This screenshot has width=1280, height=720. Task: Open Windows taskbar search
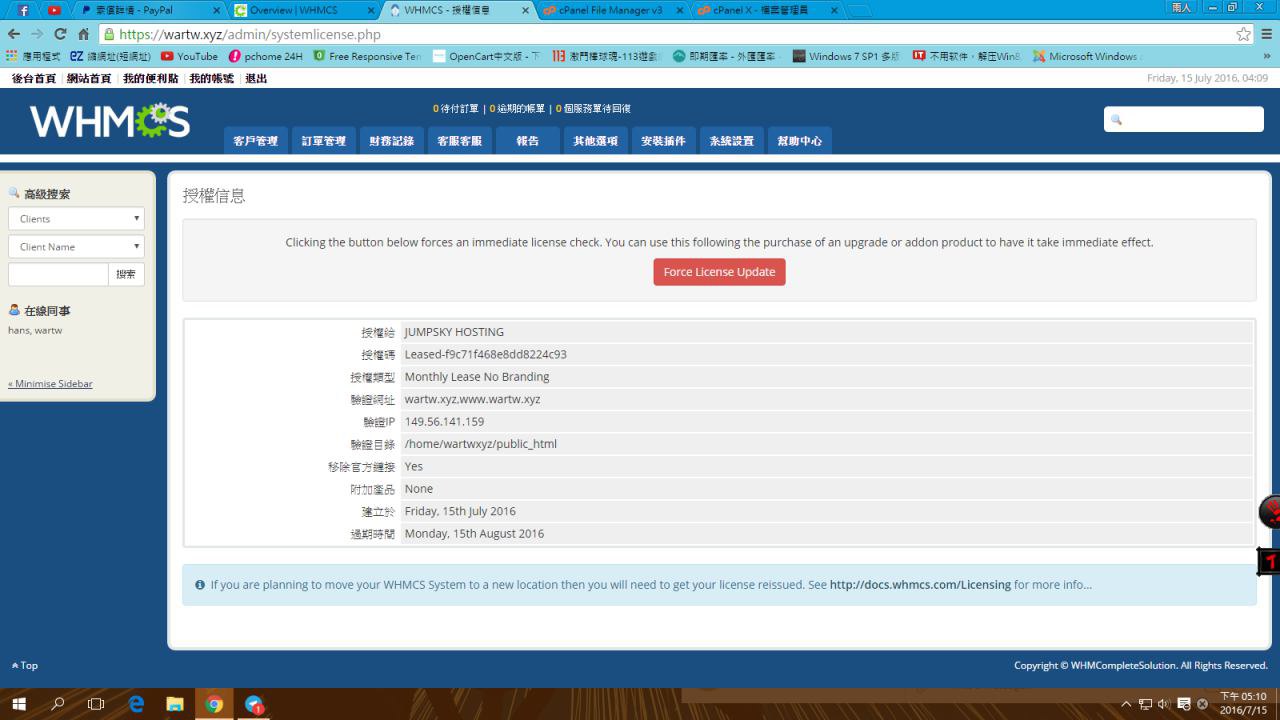[x=58, y=704]
